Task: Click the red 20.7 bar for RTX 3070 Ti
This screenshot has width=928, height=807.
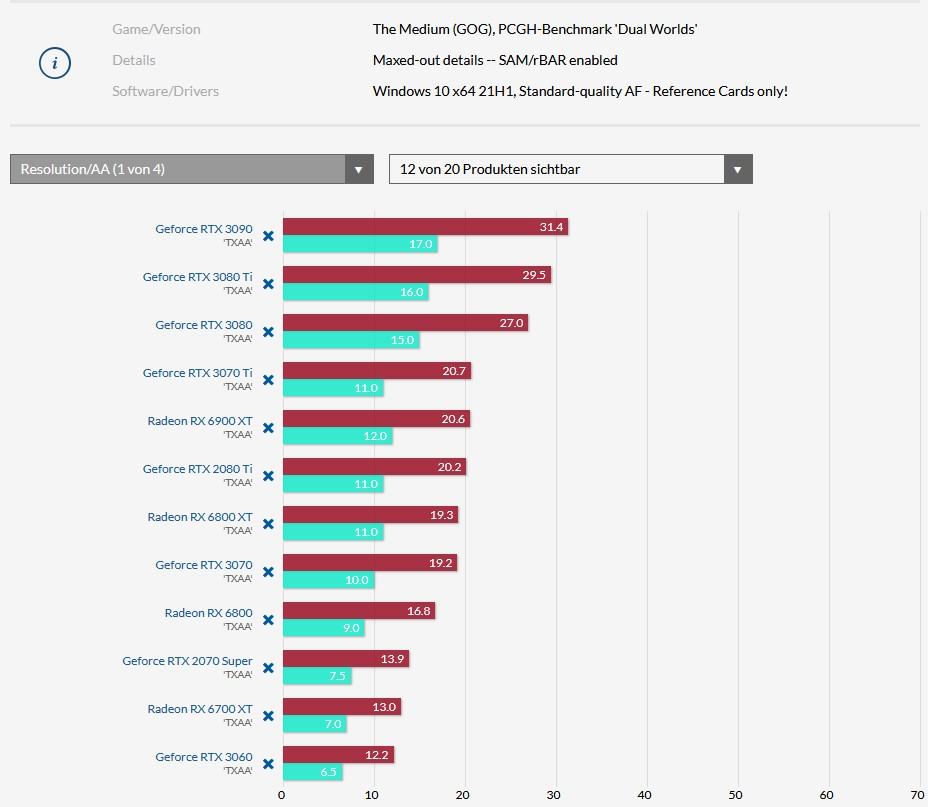Action: click(377, 371)
